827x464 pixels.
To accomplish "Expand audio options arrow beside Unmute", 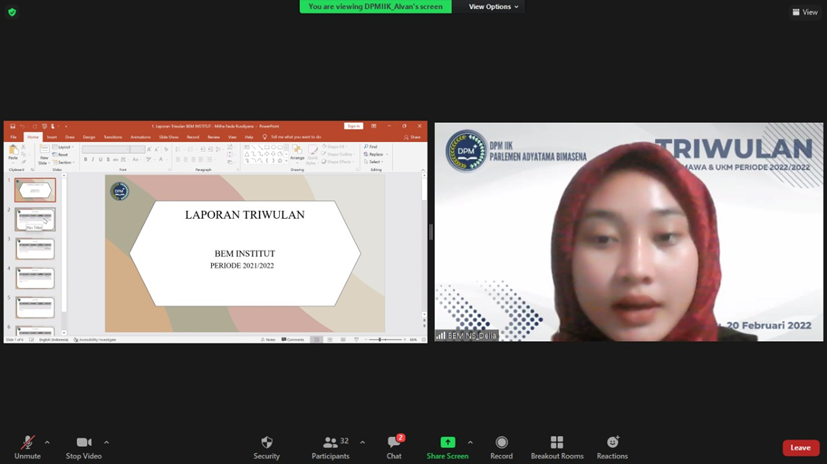I will [47, 442].
